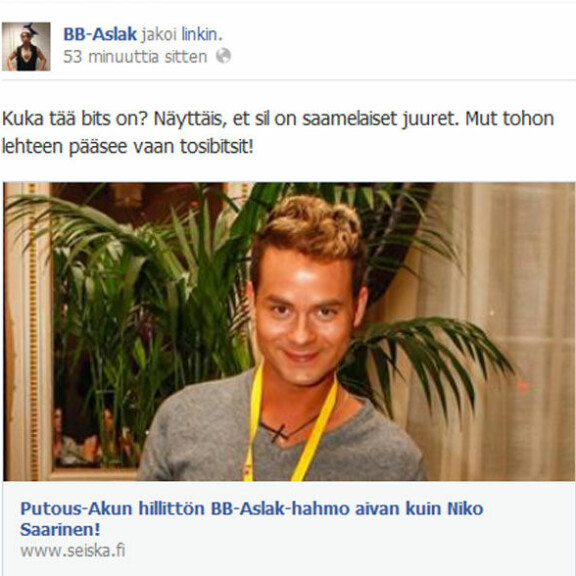
Task: Click the word 'linkin' in post header
Action: pos(200,34)
